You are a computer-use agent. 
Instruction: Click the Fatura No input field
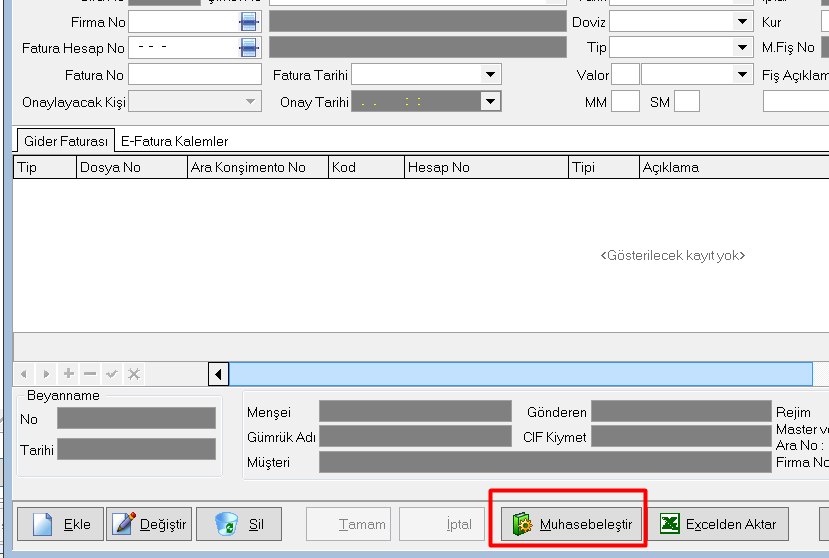click(x=194, y=74)
